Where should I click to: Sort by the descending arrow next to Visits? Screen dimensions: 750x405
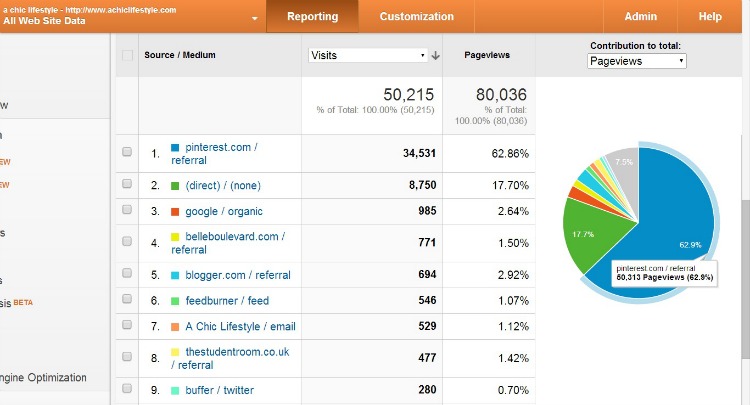(435, 55)
